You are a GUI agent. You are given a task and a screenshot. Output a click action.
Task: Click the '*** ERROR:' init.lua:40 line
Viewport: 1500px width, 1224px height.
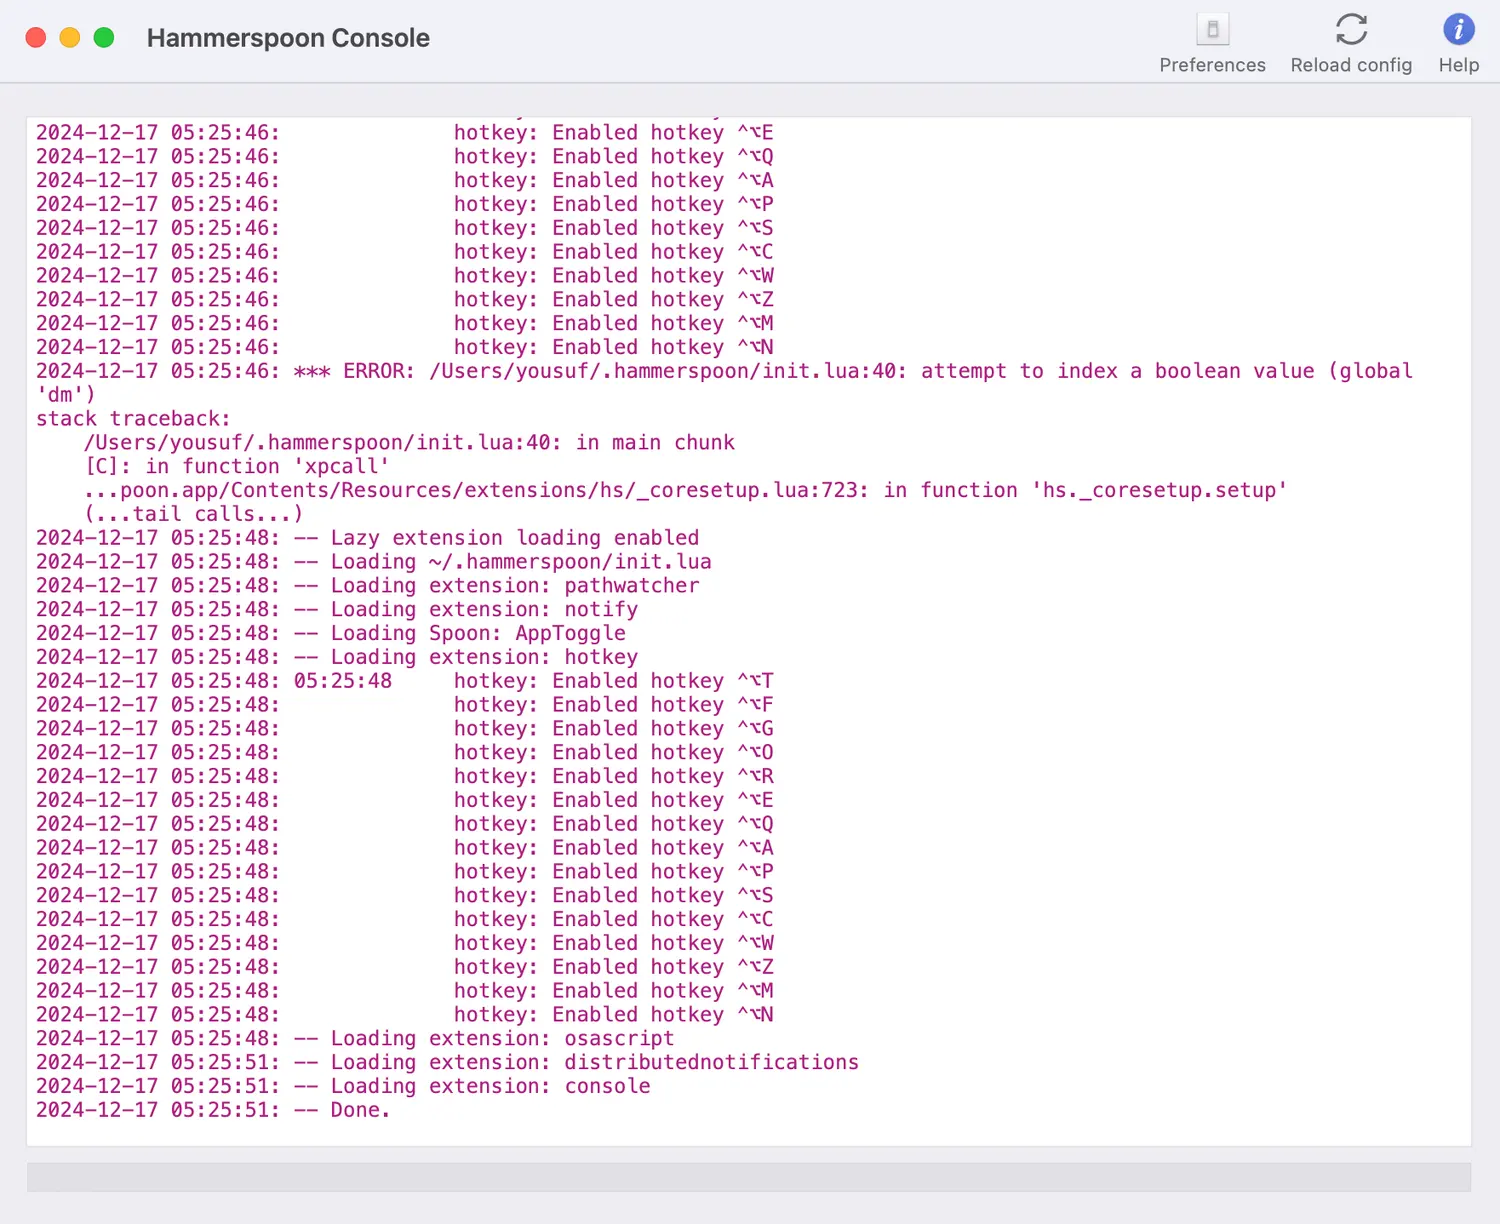[725, 383]
